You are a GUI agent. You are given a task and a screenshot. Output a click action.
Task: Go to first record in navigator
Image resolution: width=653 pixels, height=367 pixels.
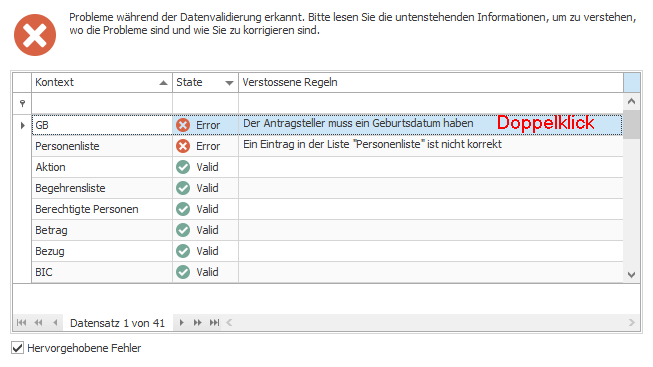pos(22,322)
